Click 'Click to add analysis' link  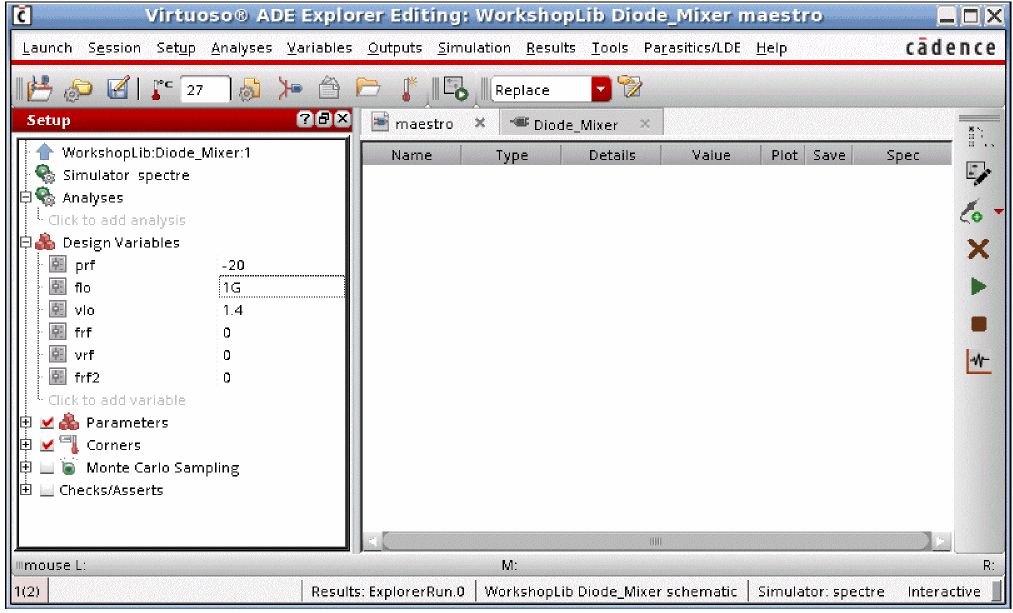(x=117, y=220)
